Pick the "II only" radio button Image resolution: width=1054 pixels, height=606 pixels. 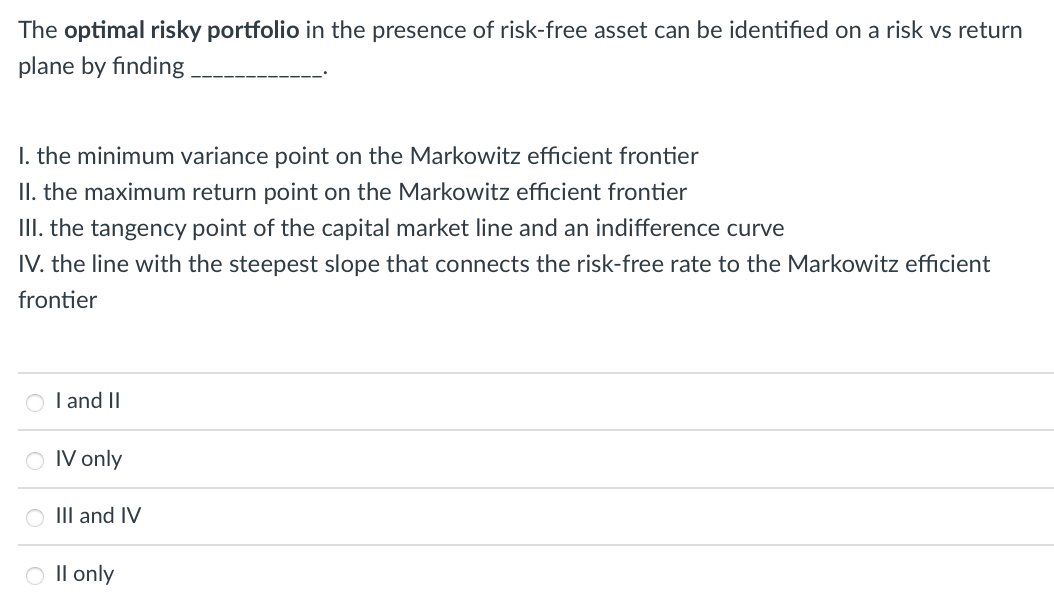[35, 575]
